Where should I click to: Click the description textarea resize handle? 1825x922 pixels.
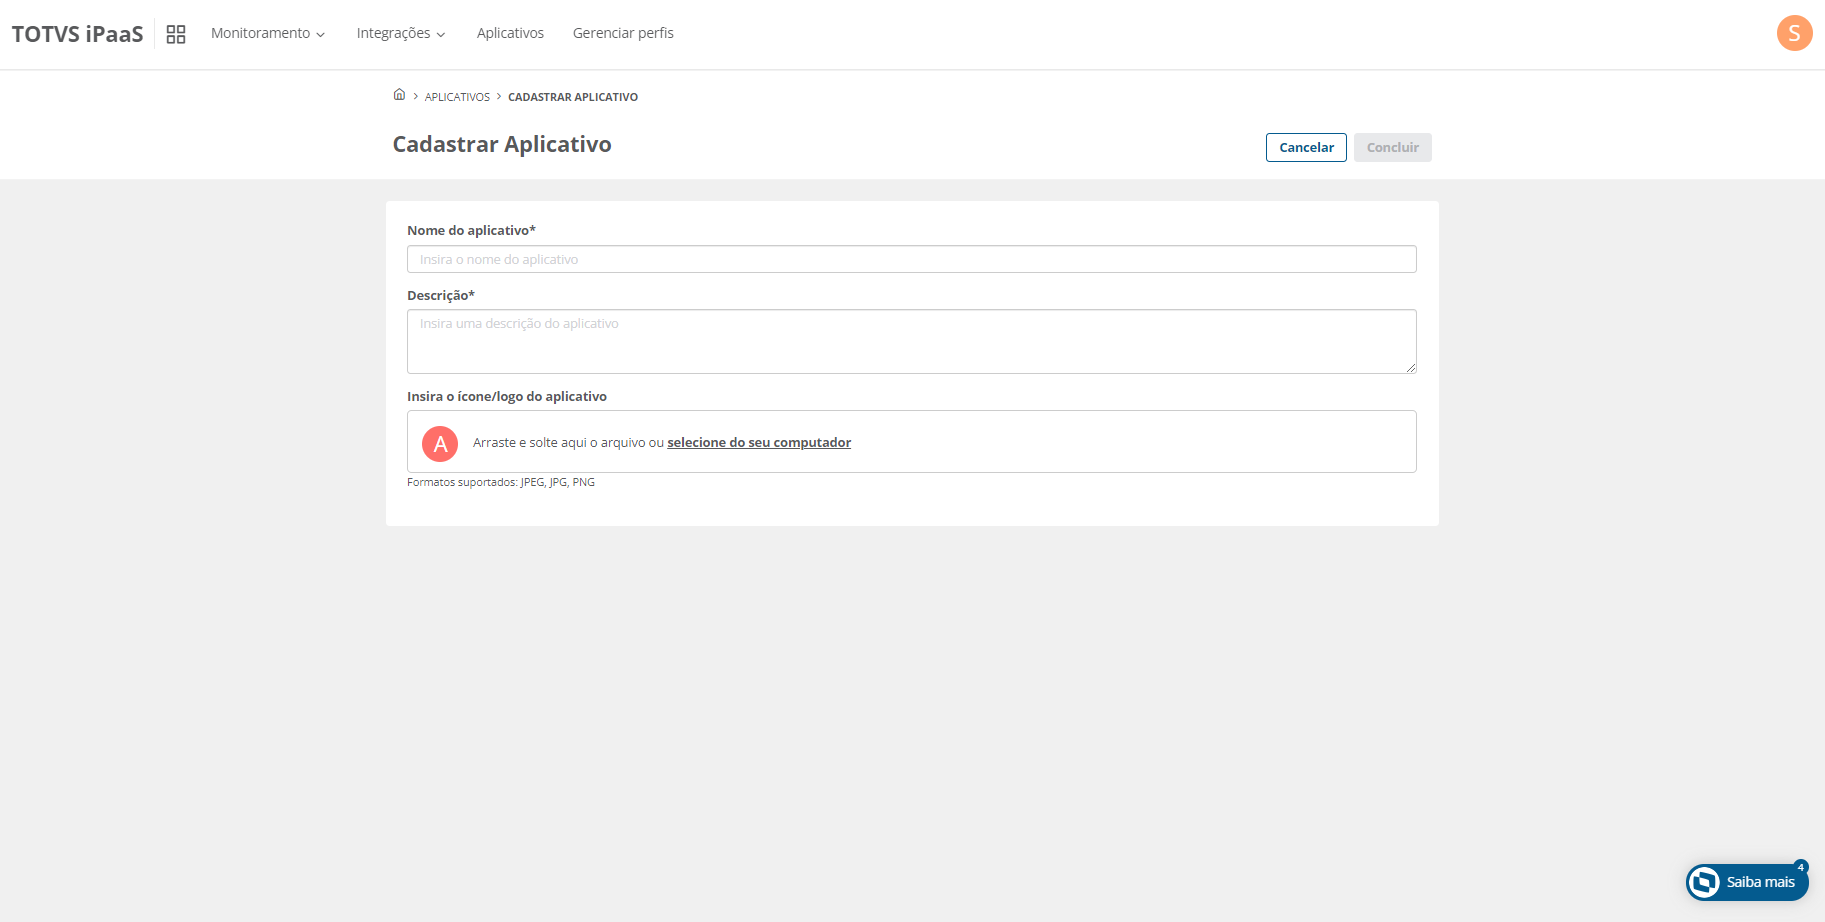point(1410,367)
